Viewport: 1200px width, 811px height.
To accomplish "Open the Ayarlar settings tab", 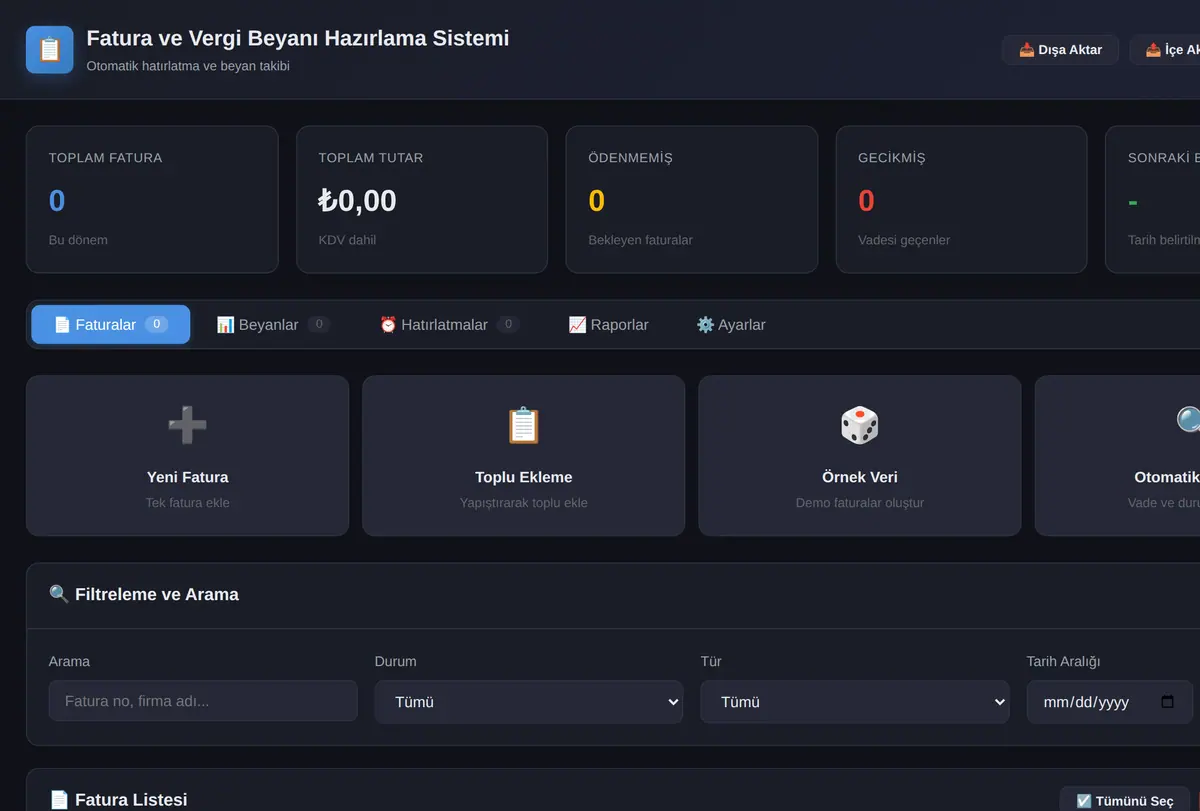I will 731,324.
